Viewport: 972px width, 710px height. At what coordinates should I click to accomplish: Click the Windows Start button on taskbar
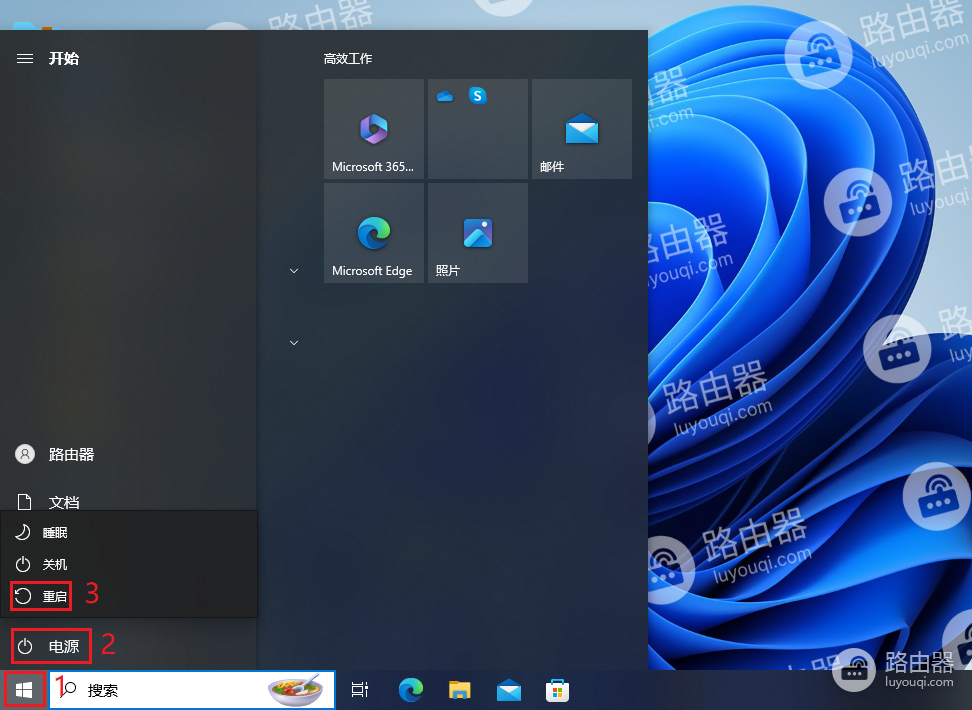(x=24, y=690)
